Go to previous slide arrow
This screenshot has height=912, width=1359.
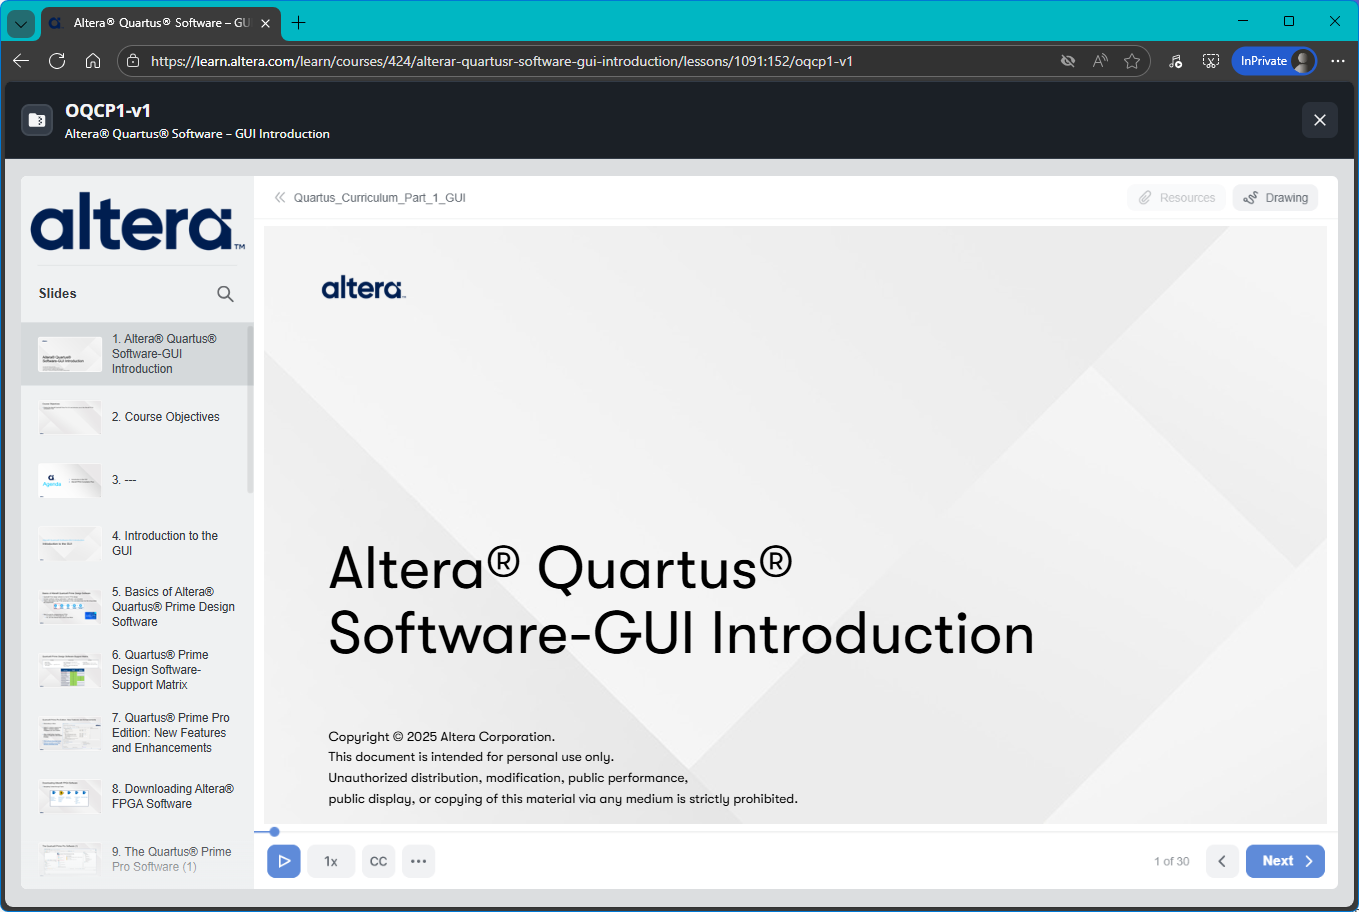tap(1222, 861)
